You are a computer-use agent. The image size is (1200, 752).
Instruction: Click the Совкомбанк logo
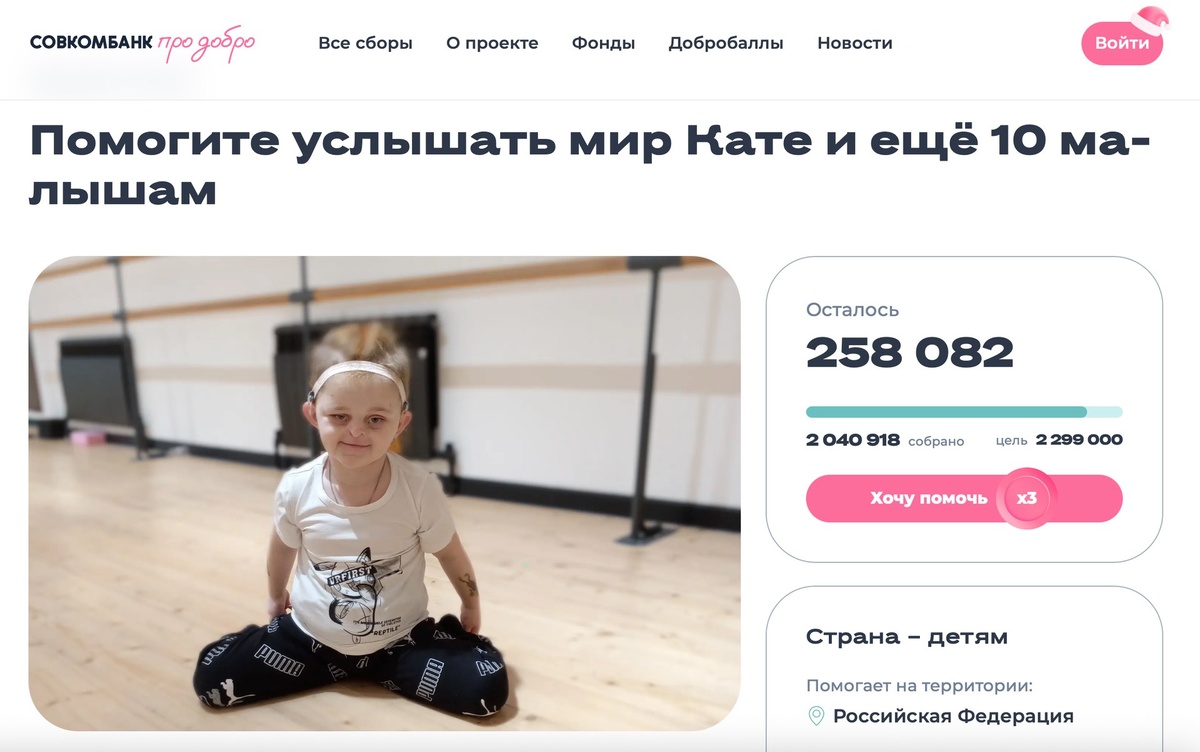pos(92,43)
